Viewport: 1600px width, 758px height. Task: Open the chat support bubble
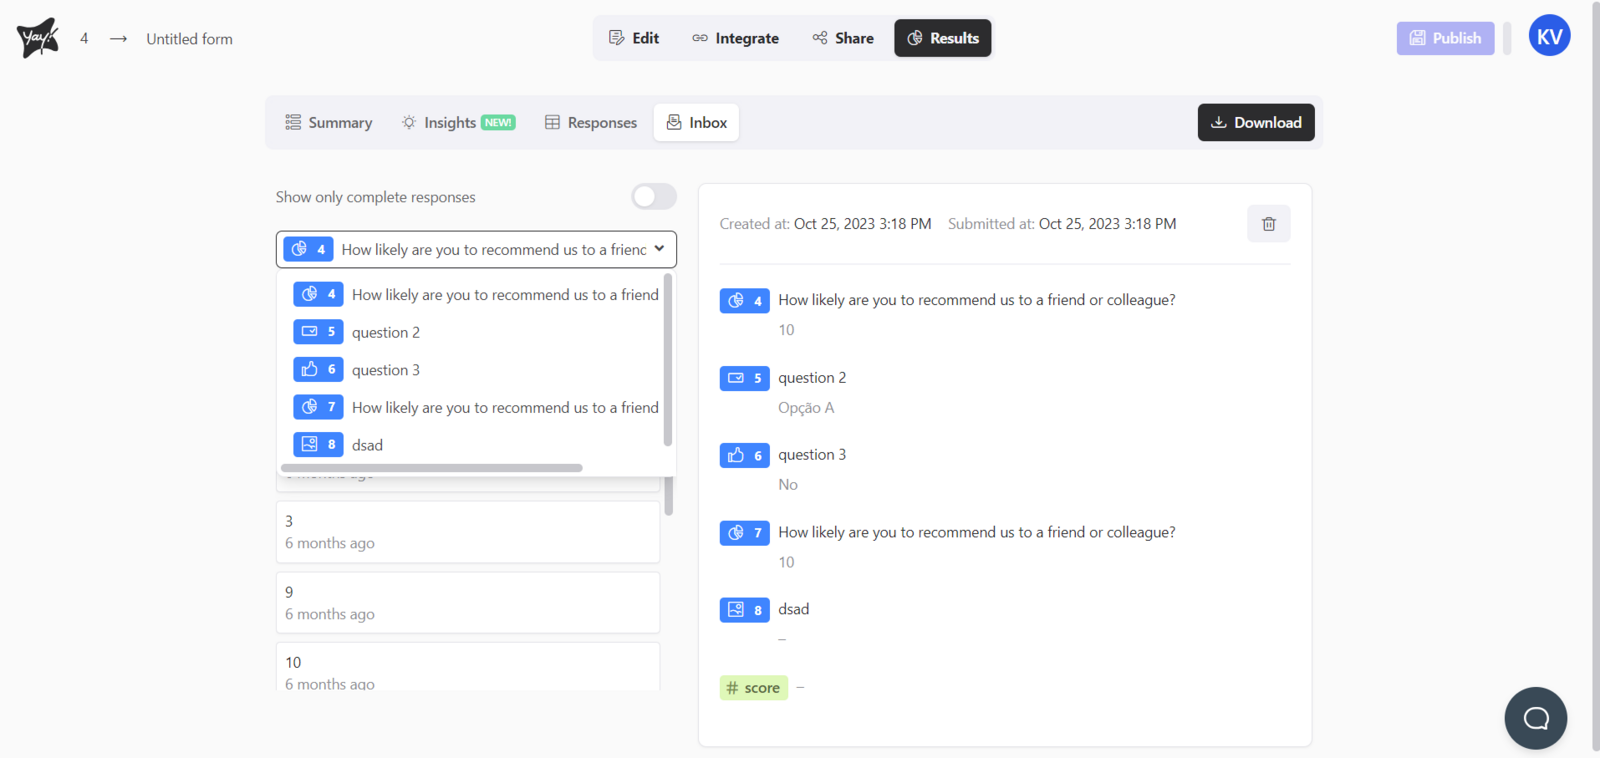click(x=1535, y=718)
